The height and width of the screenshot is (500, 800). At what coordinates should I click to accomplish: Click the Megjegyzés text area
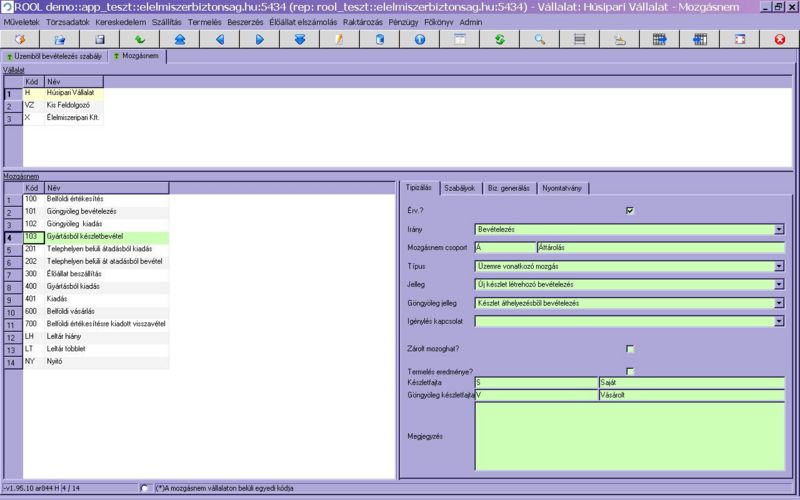point(630,436)
